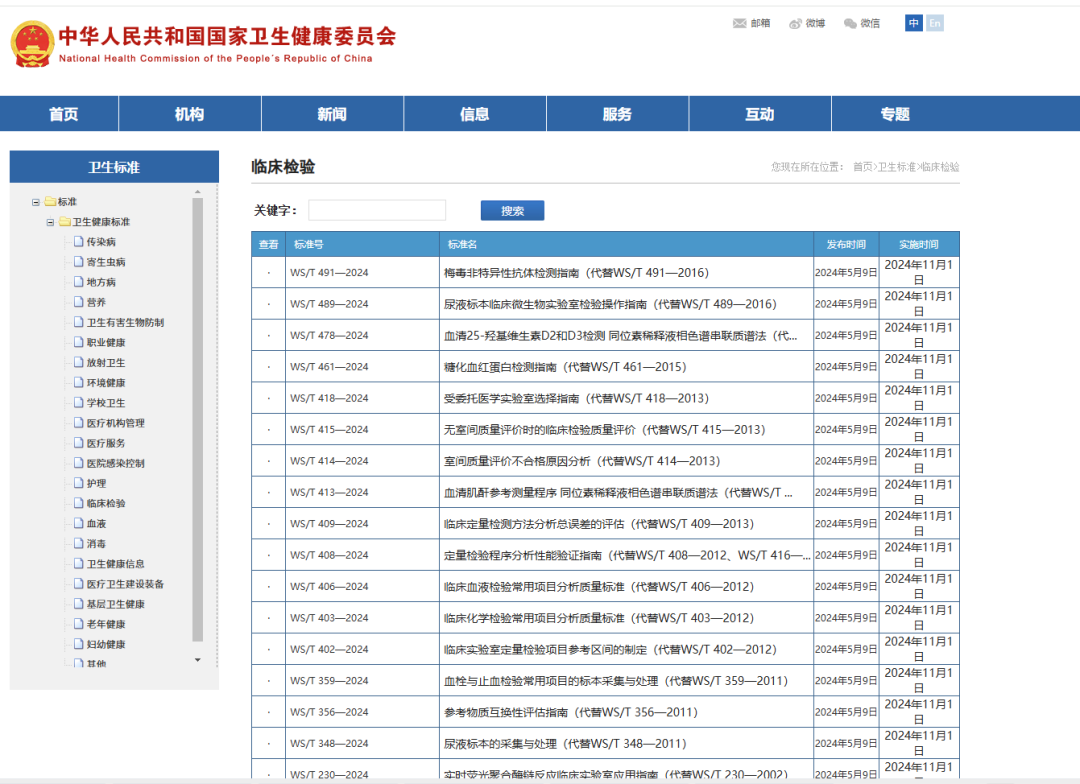Click the 卫生标准 breadcrumb link
This screenshot has width=1080, height=784.
click(x=897, y=167)
